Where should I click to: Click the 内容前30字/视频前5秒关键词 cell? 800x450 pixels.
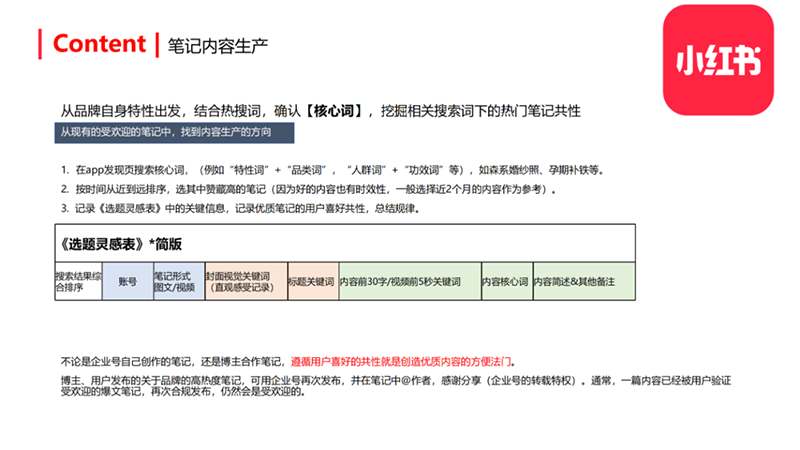coord(410,282)
